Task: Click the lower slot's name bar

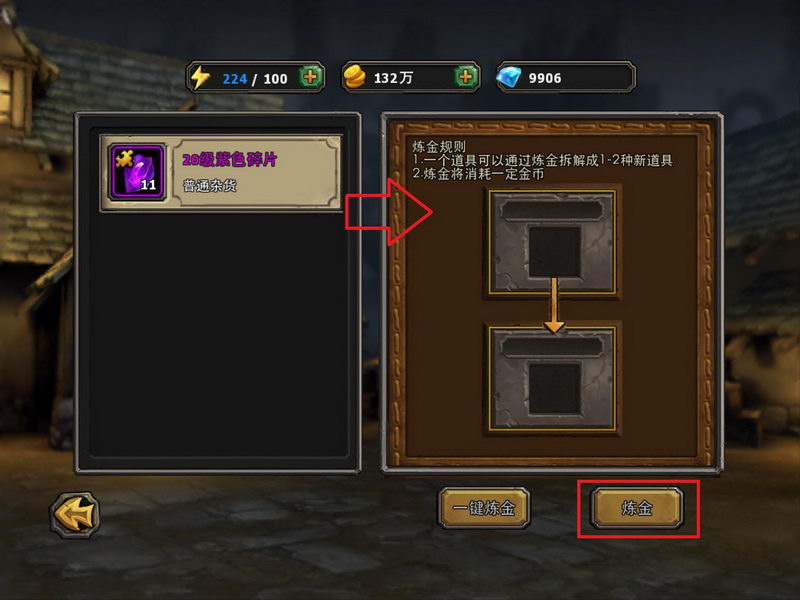Action: [553, 347]
